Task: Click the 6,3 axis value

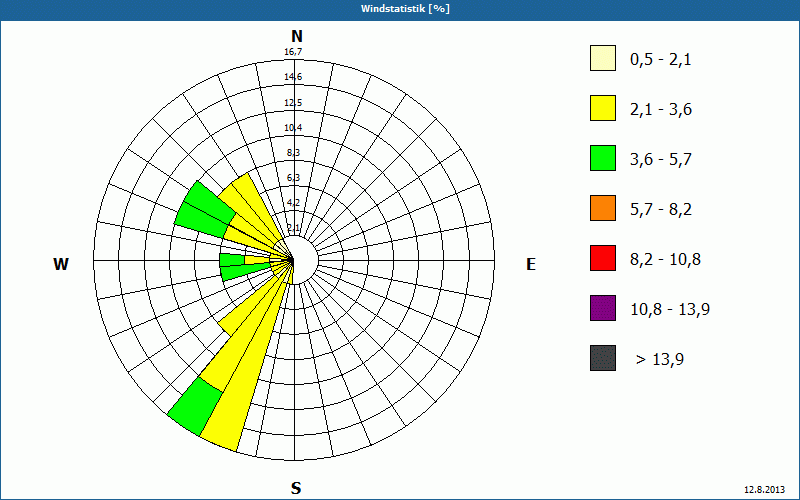Action: 293,178
